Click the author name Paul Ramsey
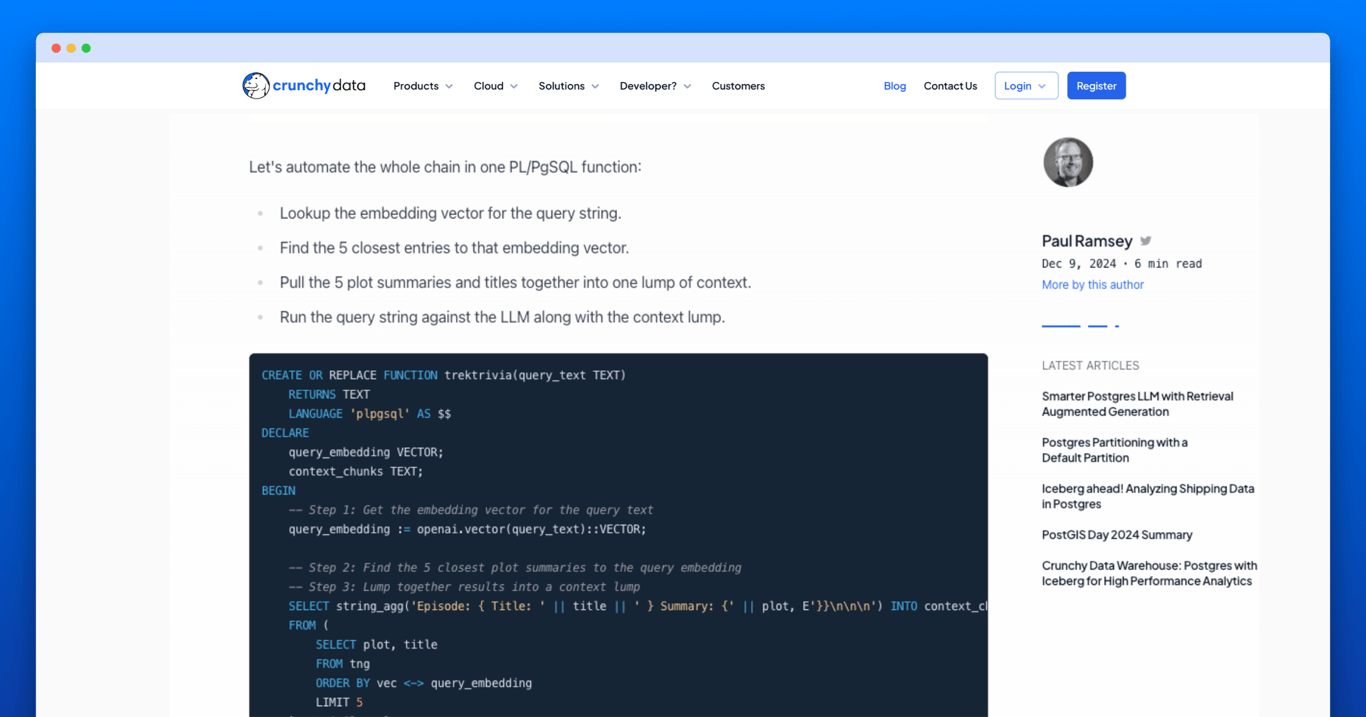 (x=1087, y=240)
